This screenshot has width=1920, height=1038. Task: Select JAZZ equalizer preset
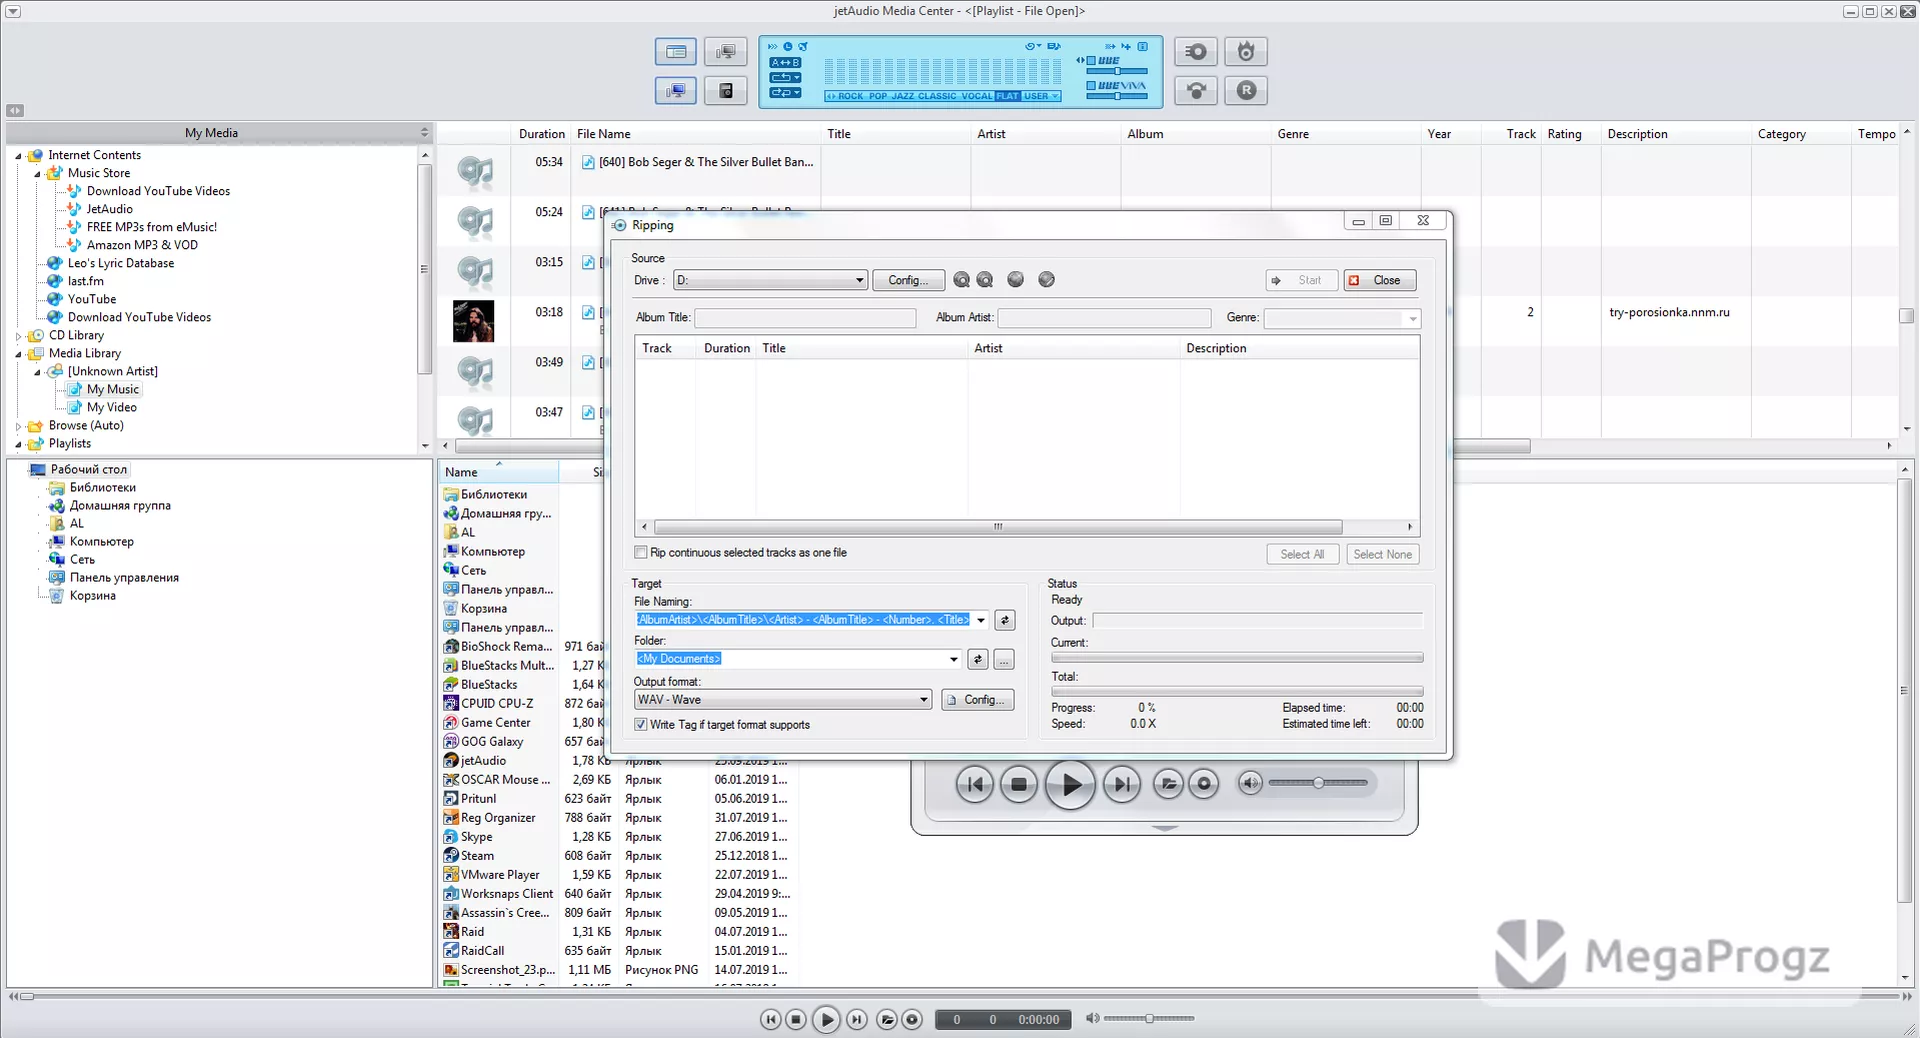[x=902, y=96]
